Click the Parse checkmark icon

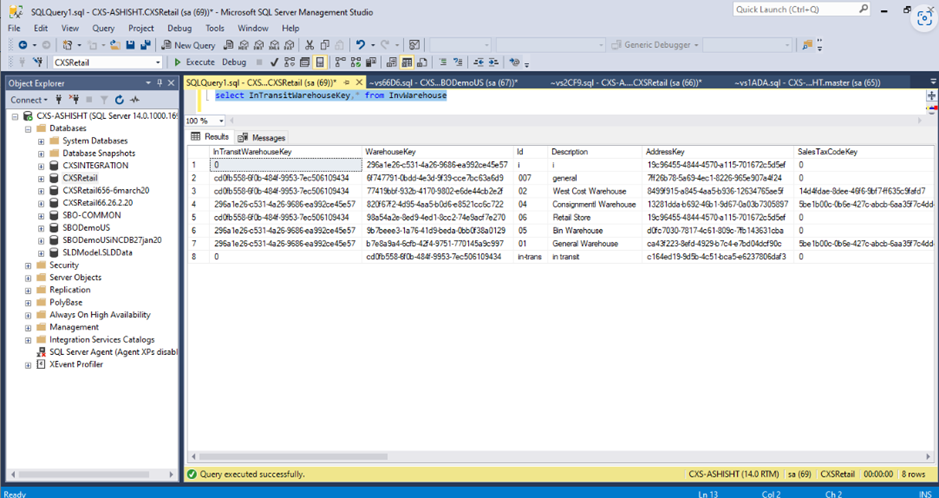coord(274,62)
